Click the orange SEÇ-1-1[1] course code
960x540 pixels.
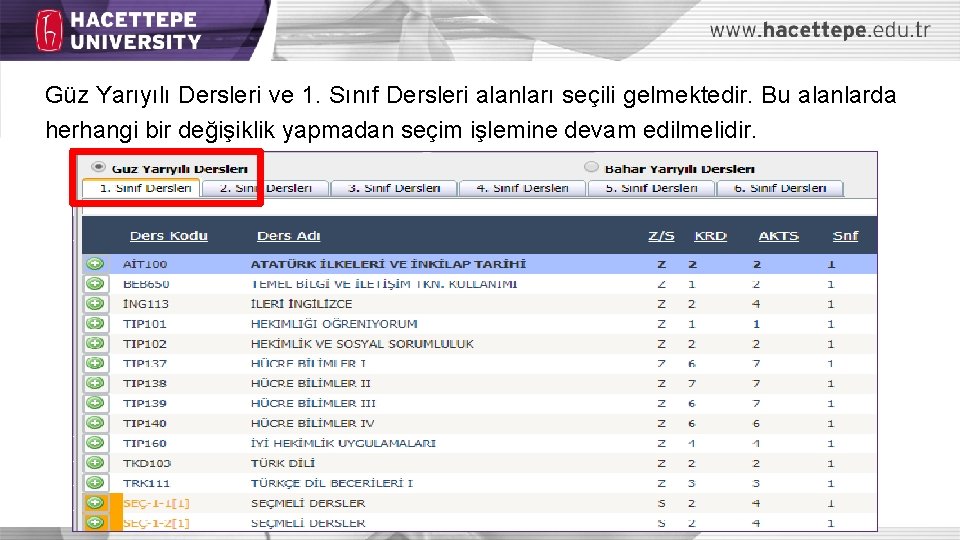click(x=156, y=503)
